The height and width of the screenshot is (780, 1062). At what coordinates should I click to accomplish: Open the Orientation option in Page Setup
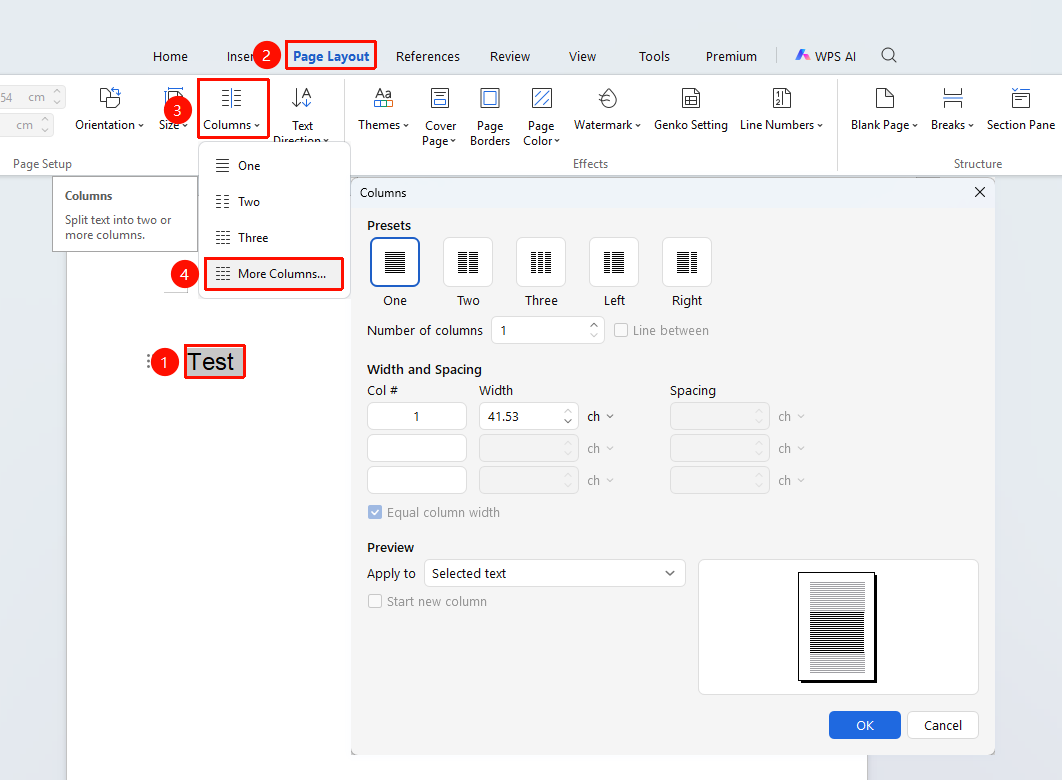(x=109, y=109)
